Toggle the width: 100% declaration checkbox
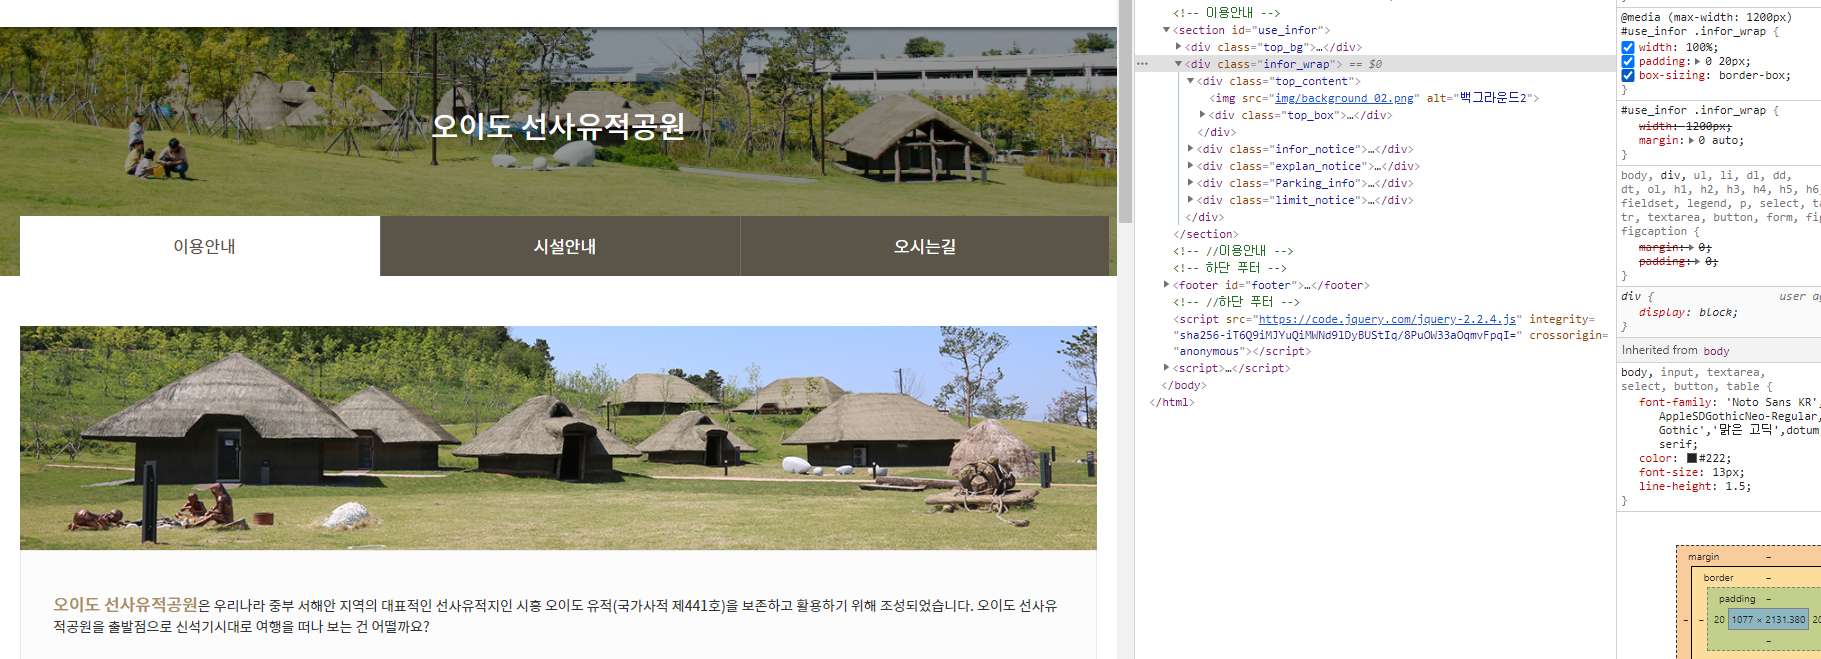This screenshot has width=1821, height=659. (x=1628, y=47)
